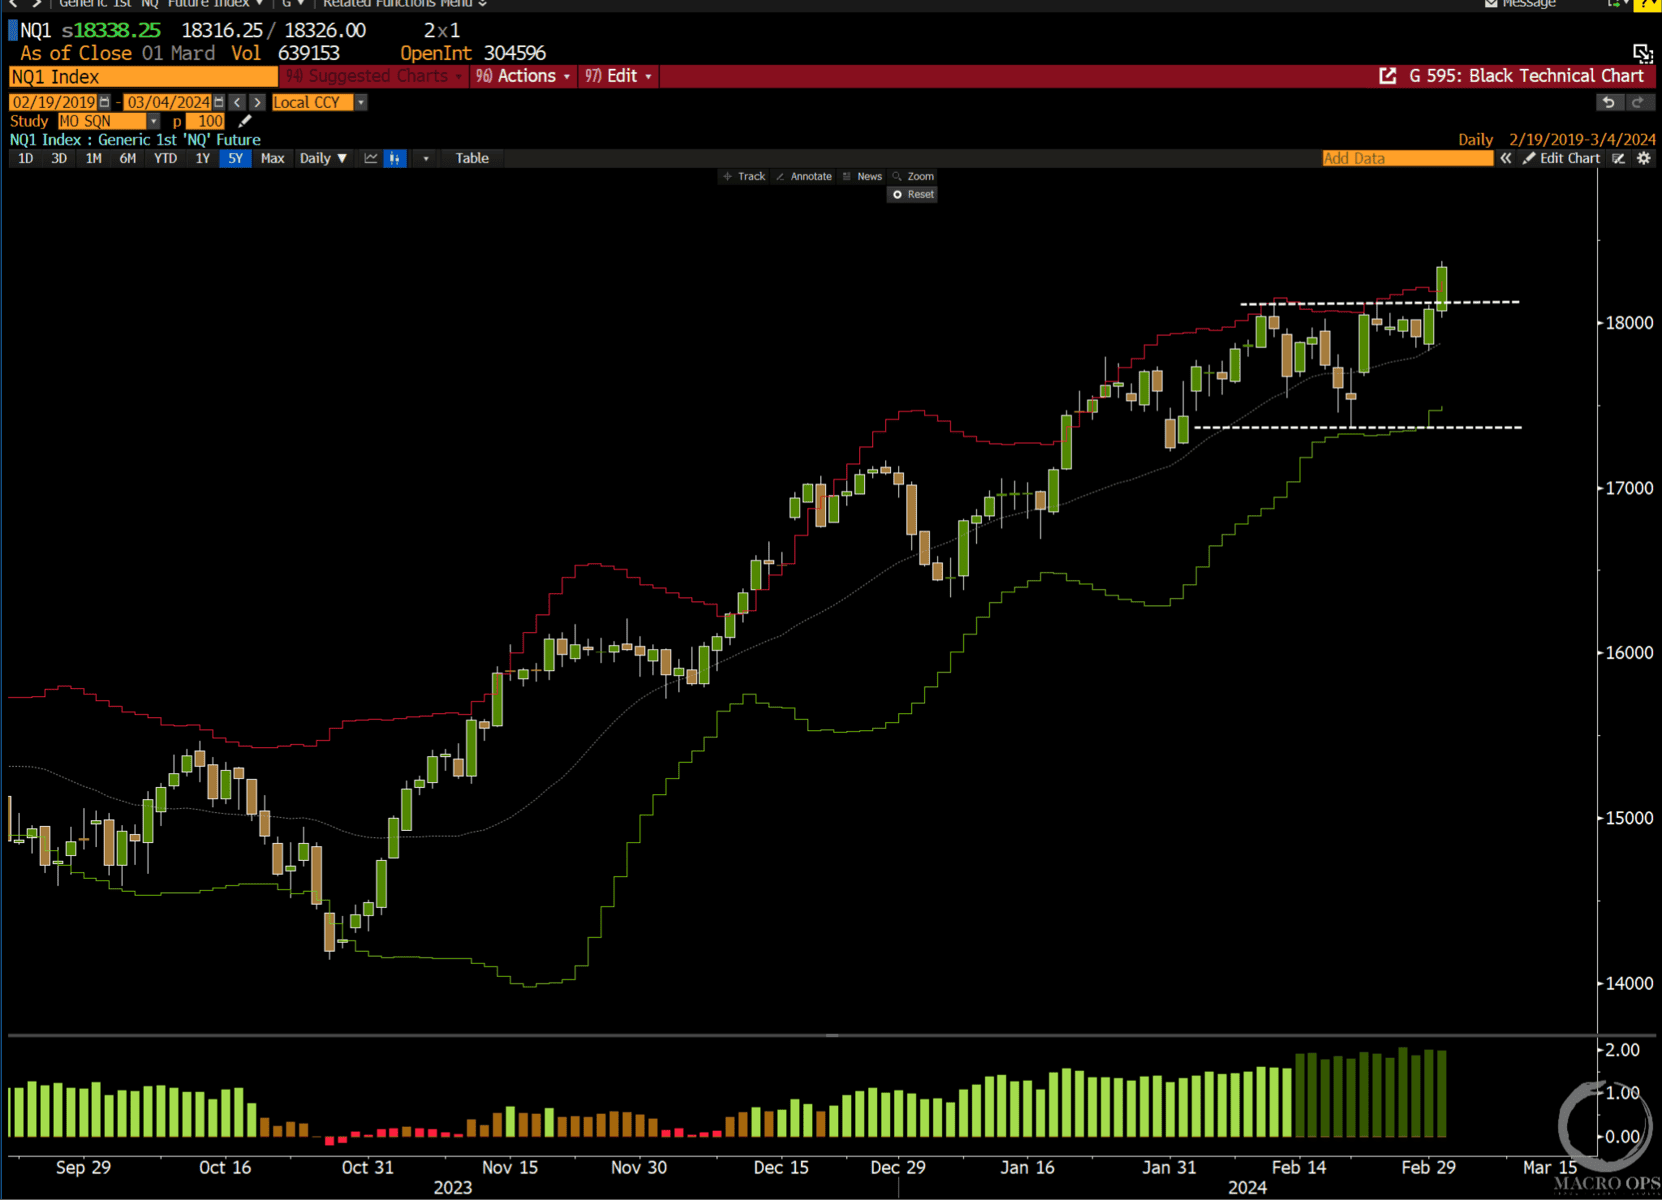Open the Edit menu
The width and height of the screenshot is (1662, 1200).
pos(618,76)
